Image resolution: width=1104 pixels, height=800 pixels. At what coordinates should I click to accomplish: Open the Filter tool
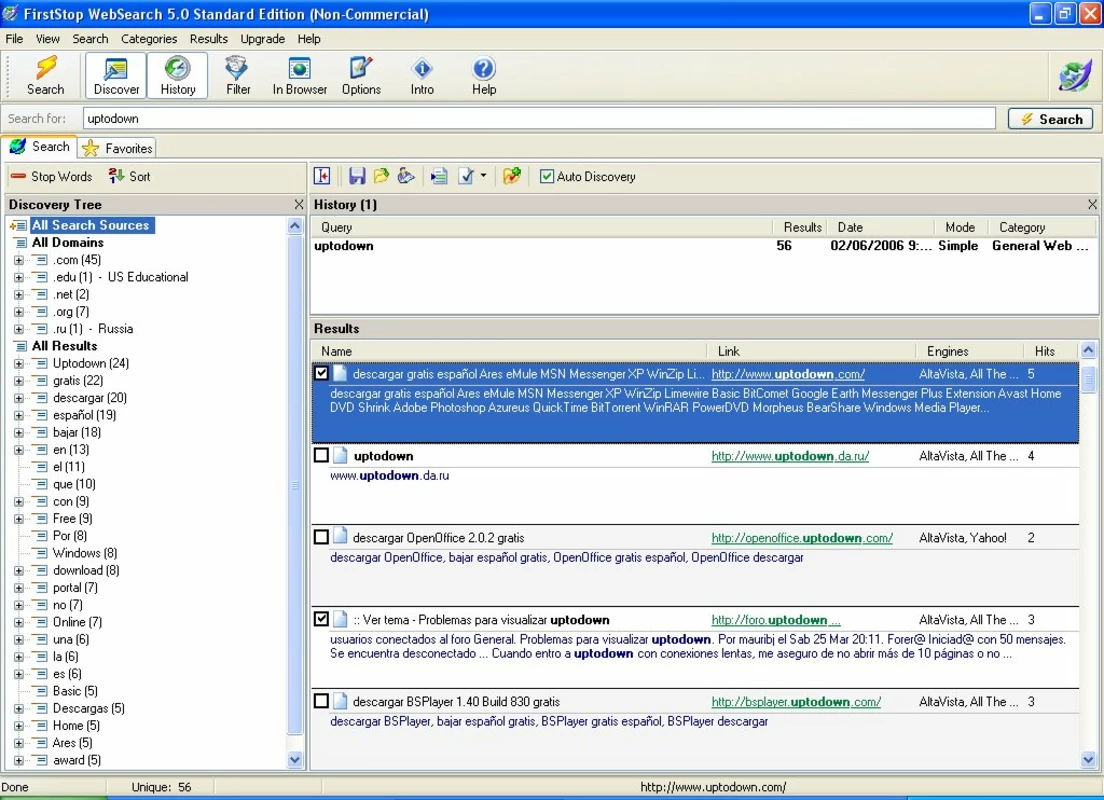coord(238,75)
